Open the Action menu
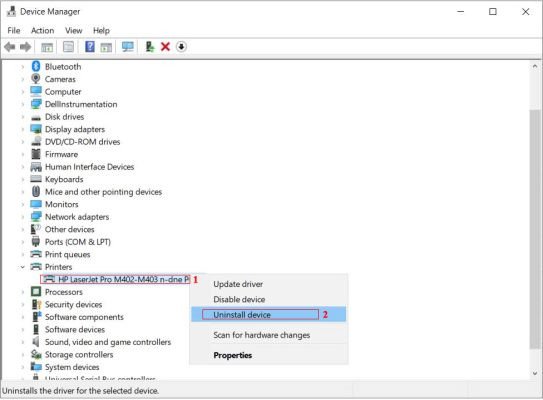Screen dimensions: 543x400 tap(42, 30)
